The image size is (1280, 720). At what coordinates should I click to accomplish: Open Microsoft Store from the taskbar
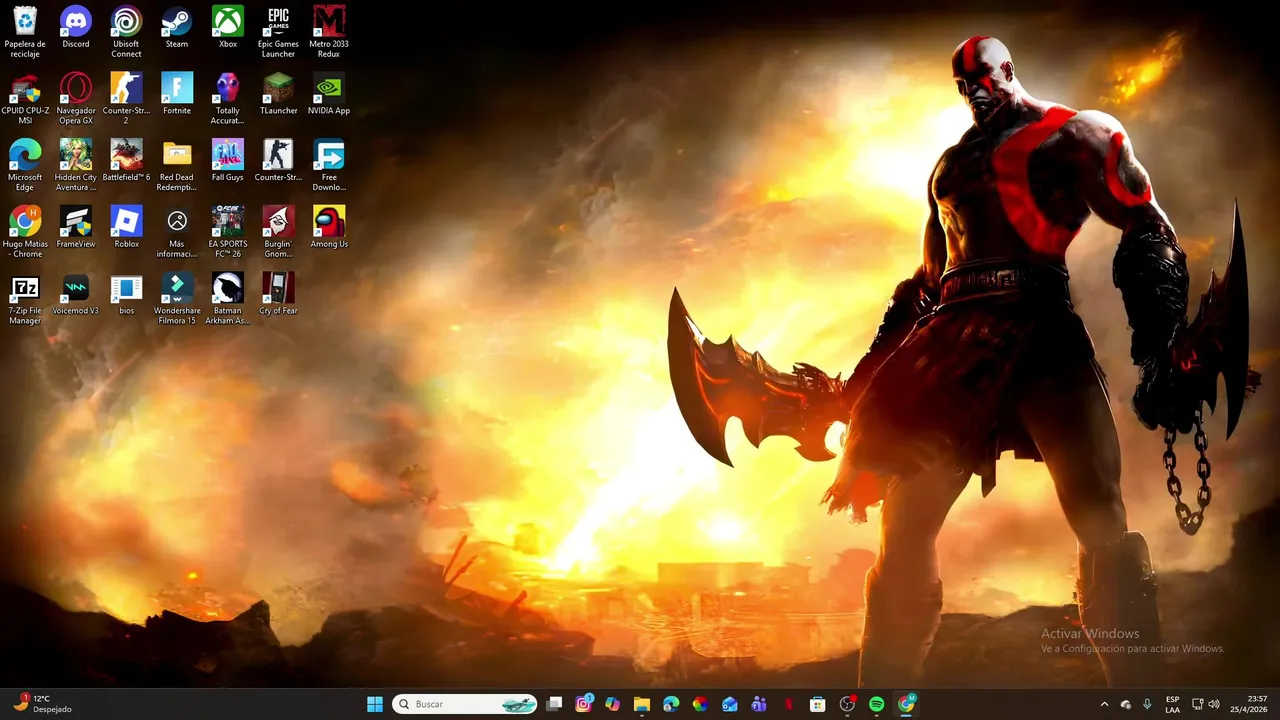pos(817,704)
